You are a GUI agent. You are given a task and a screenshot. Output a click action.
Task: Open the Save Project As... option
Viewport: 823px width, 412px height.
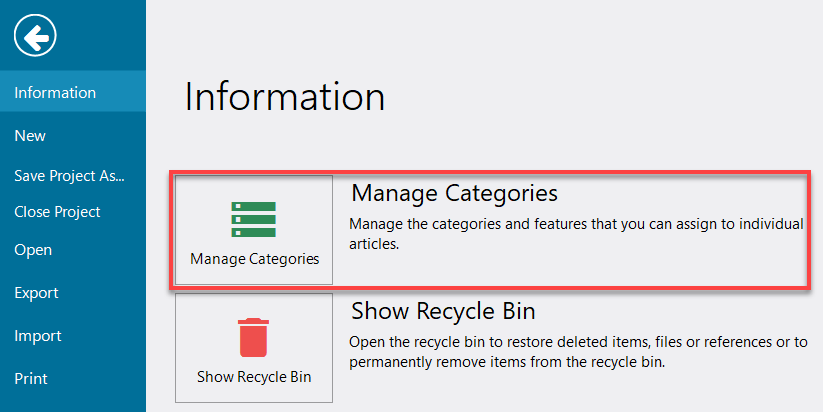(69, 175)
